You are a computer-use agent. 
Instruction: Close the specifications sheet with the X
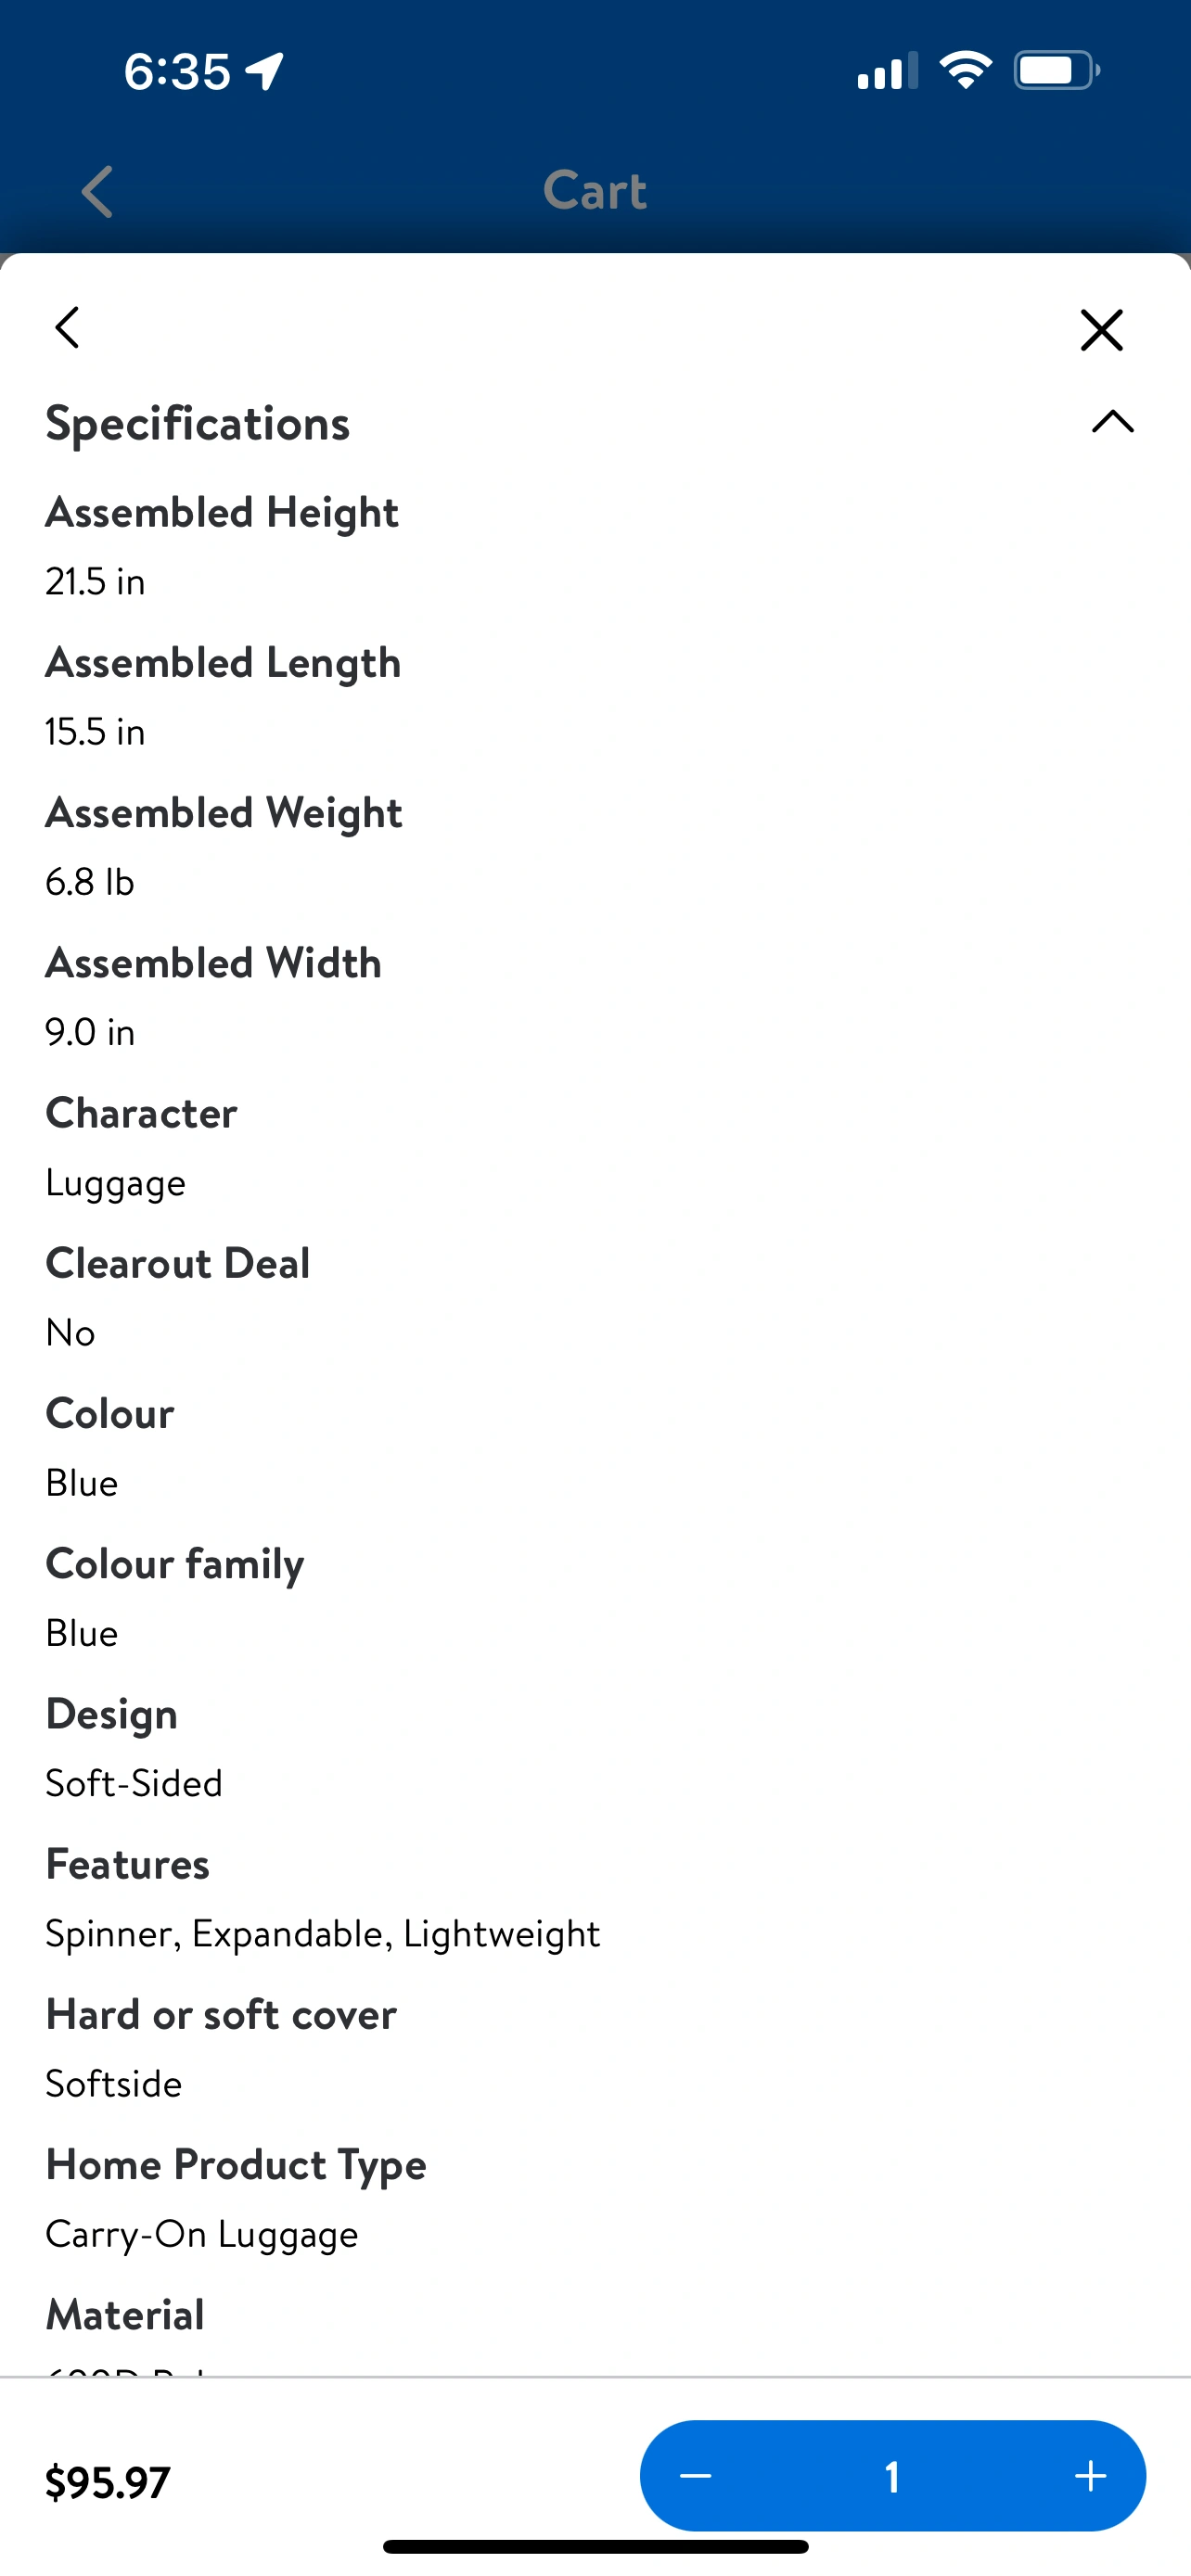(x=1101, y=330)
